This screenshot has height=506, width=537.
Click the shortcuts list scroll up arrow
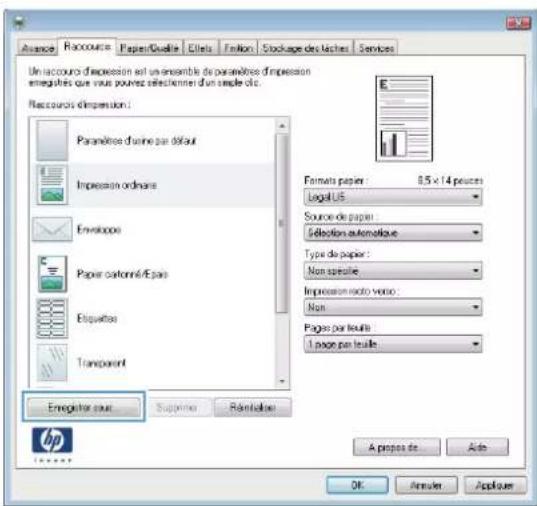282,126
